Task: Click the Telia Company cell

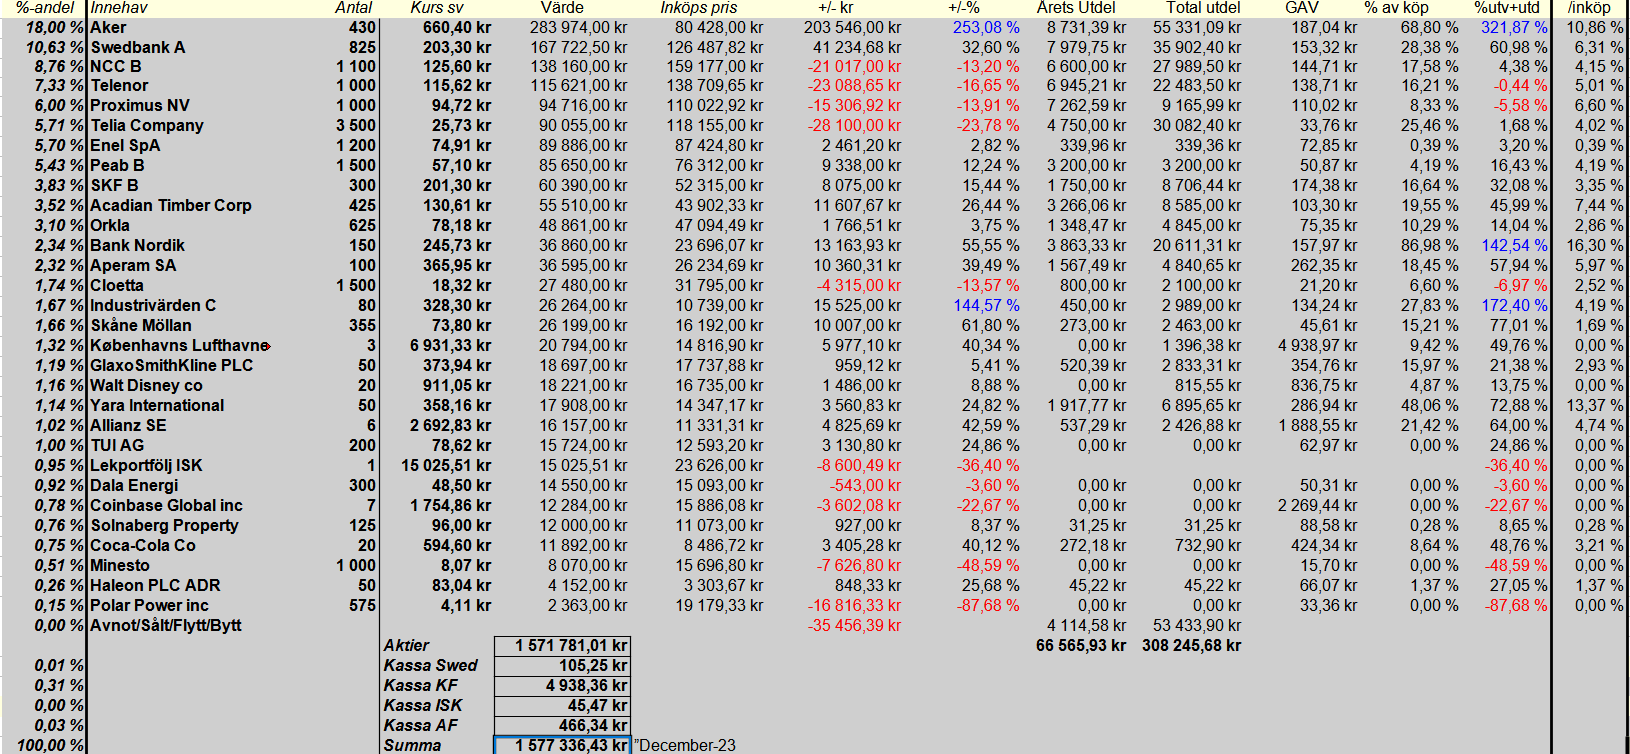Action: 147,126
